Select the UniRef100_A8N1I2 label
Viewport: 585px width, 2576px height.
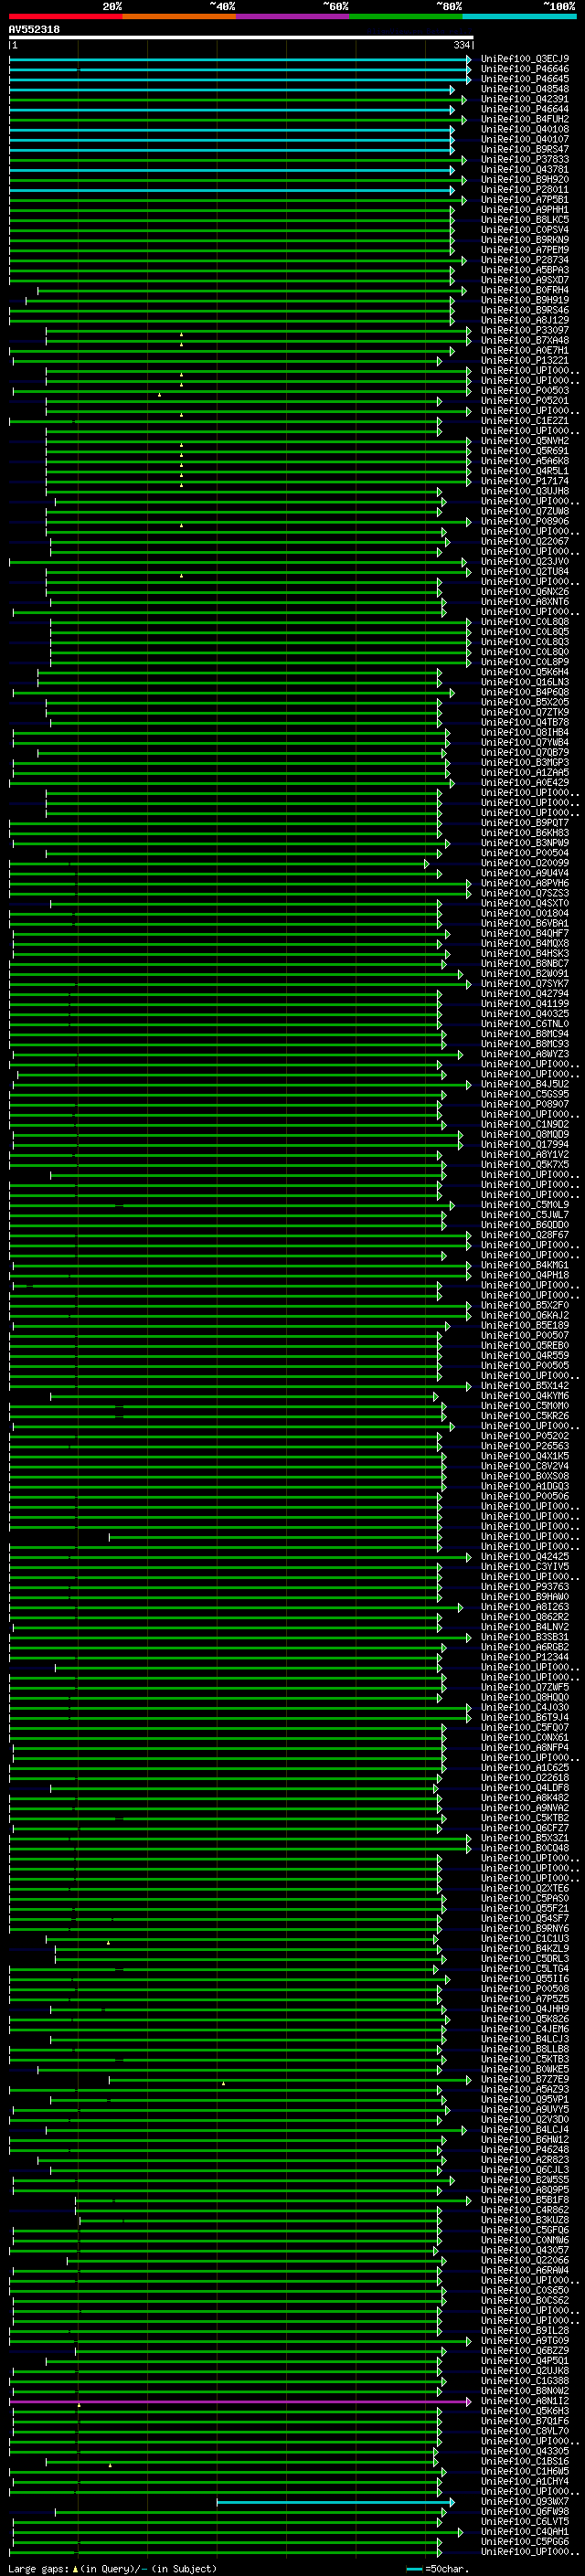coord(525,2400)
